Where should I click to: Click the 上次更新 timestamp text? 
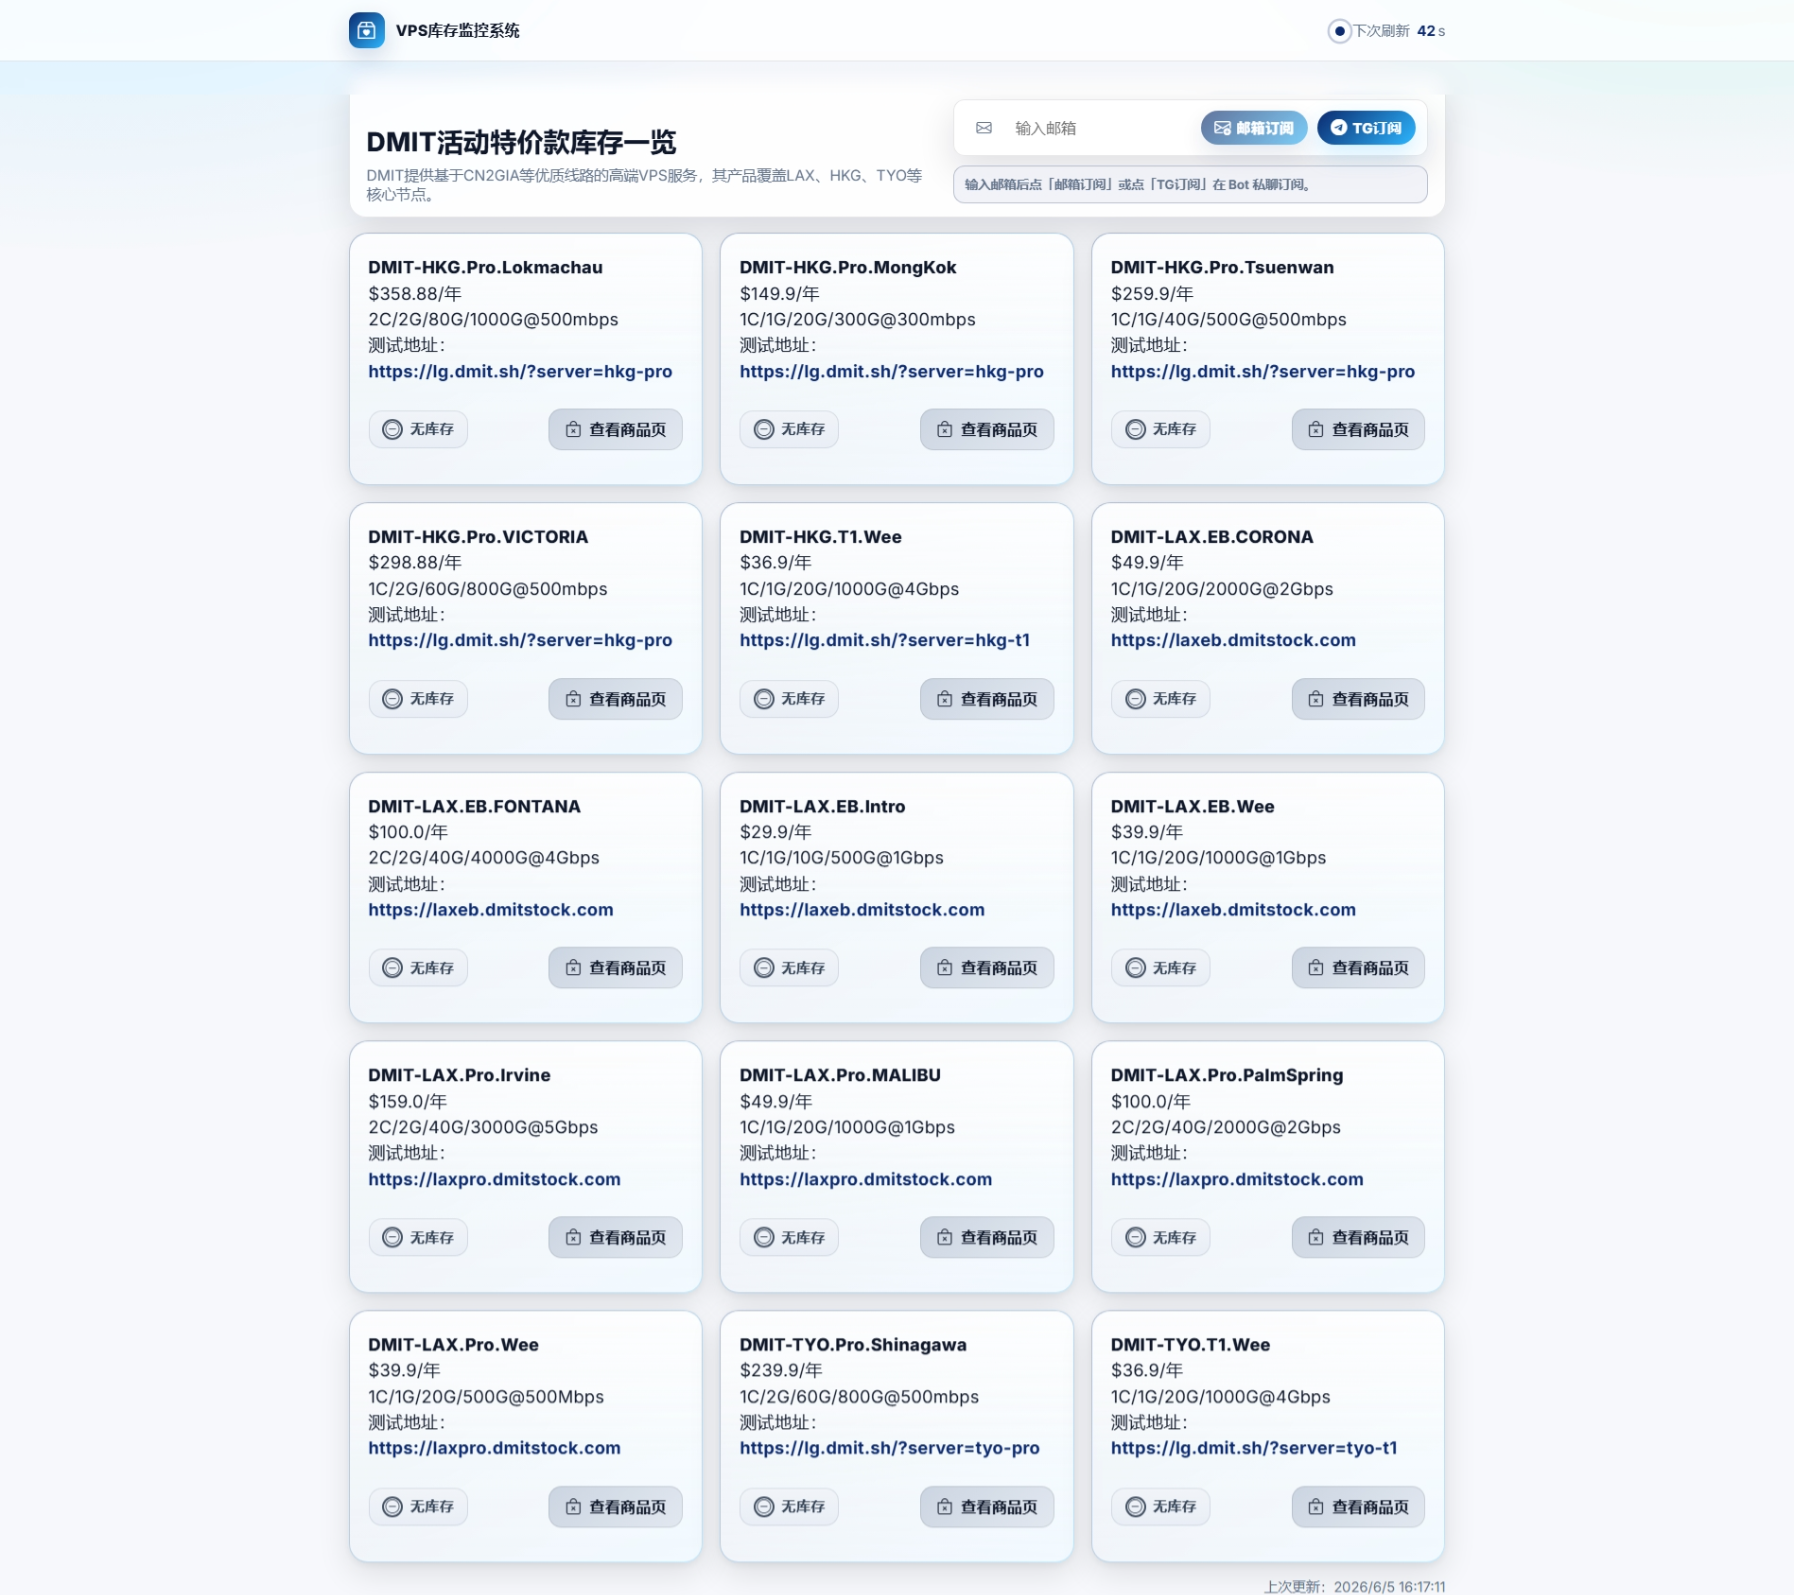click(x=1355, y=1586)
